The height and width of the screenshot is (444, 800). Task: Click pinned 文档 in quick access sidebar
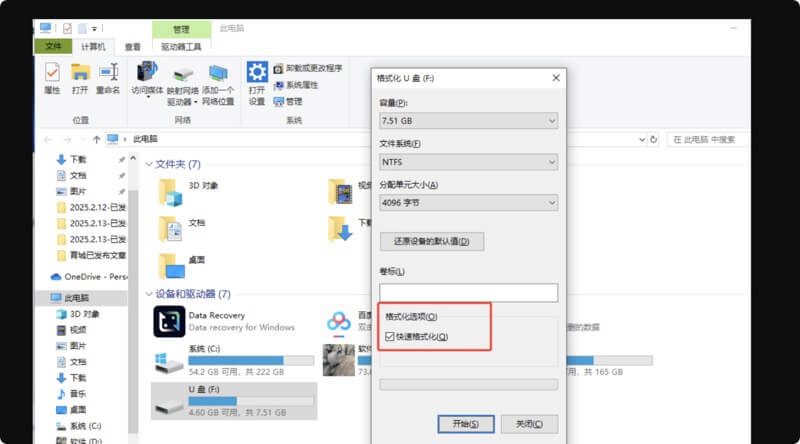77,175
